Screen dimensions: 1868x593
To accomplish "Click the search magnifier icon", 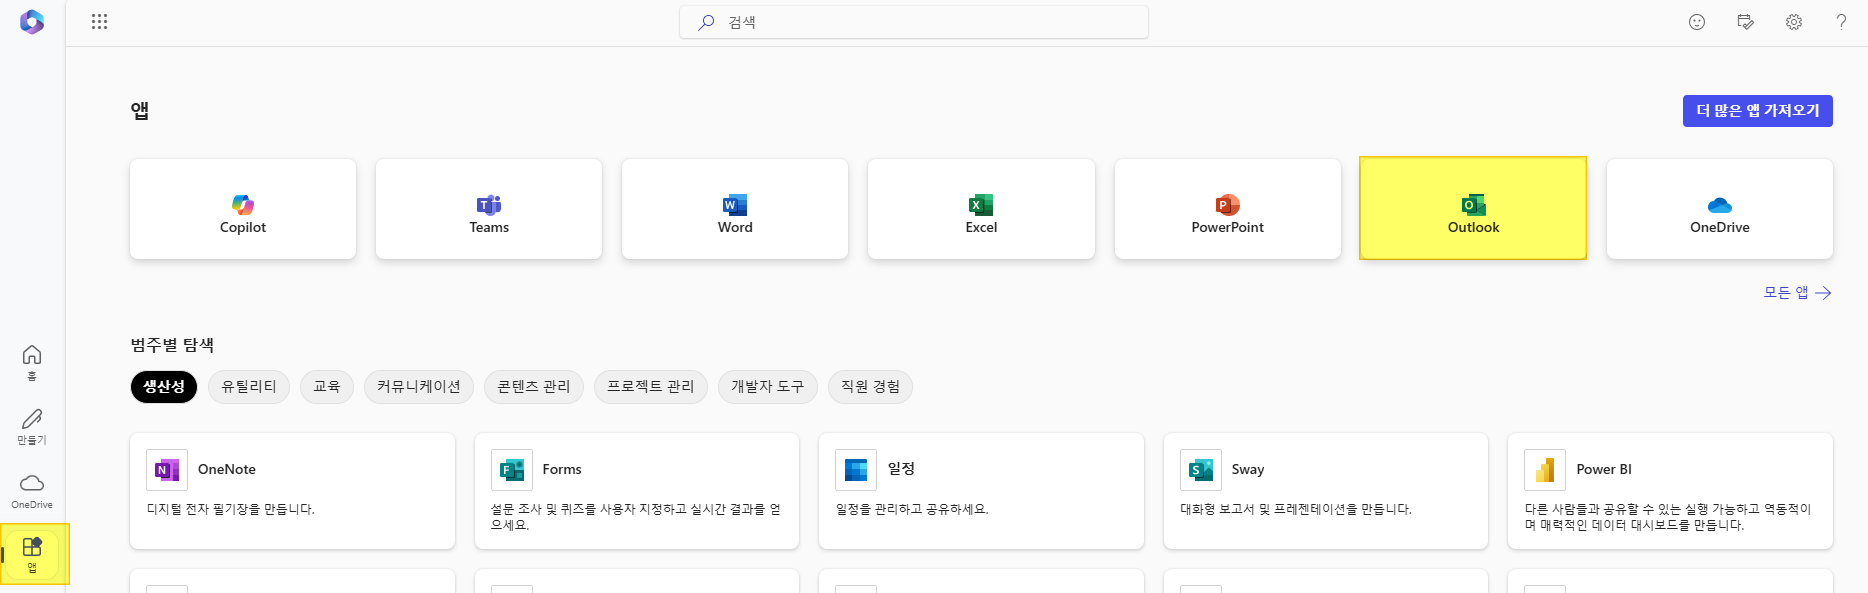I will (706, 22).
